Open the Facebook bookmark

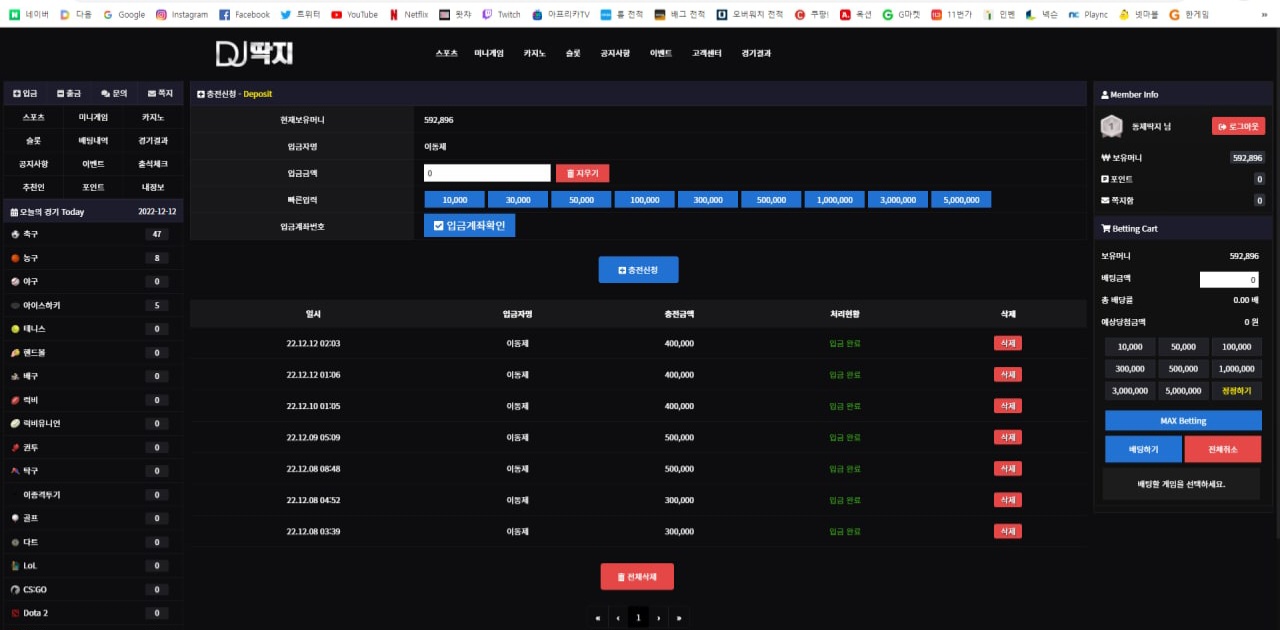245,15
